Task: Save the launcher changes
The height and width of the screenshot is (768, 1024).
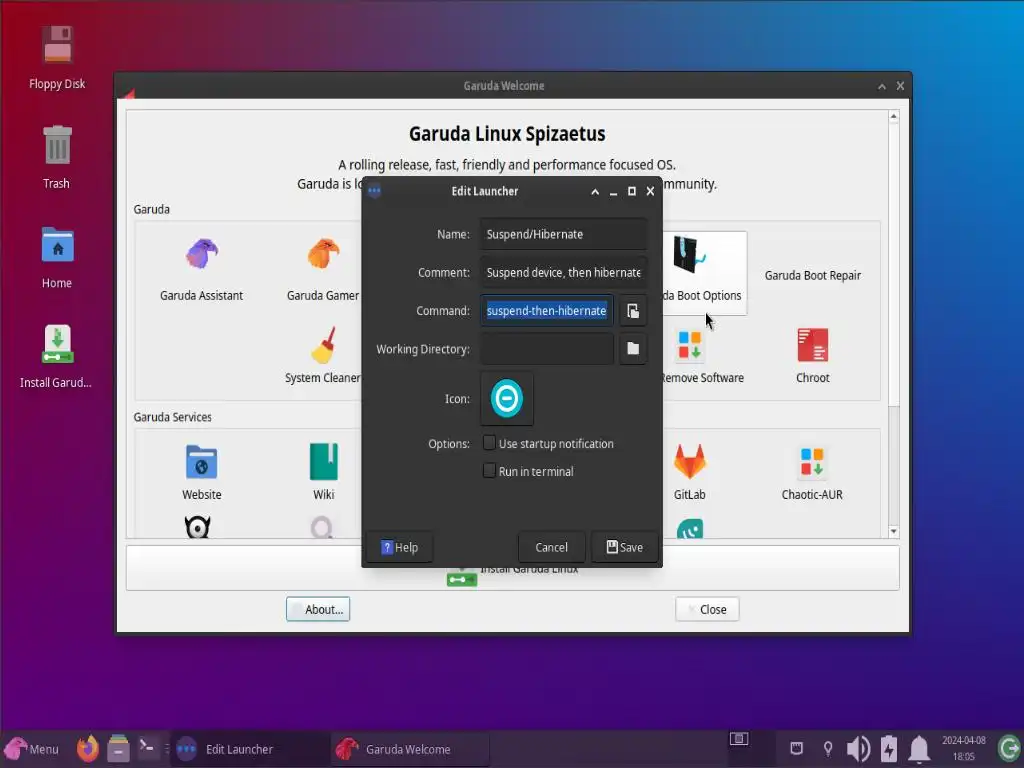Action: [x=624, y=547]
